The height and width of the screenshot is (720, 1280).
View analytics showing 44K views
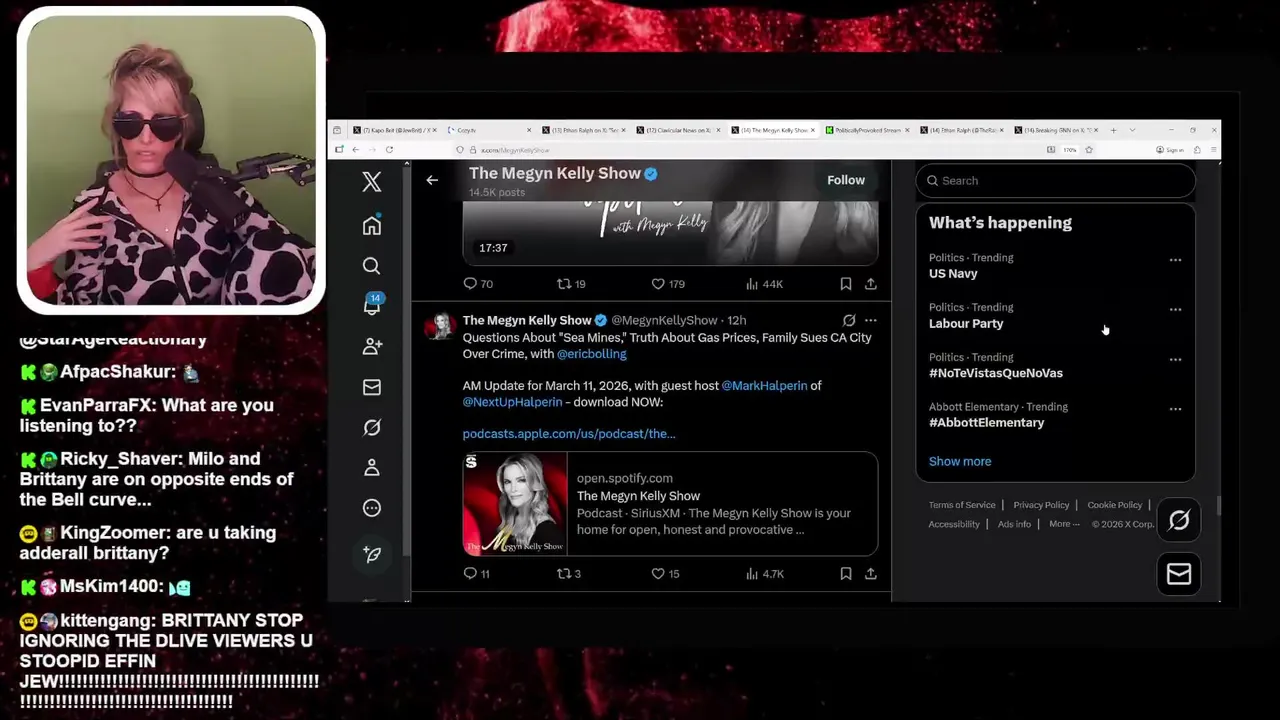point(764,284)
